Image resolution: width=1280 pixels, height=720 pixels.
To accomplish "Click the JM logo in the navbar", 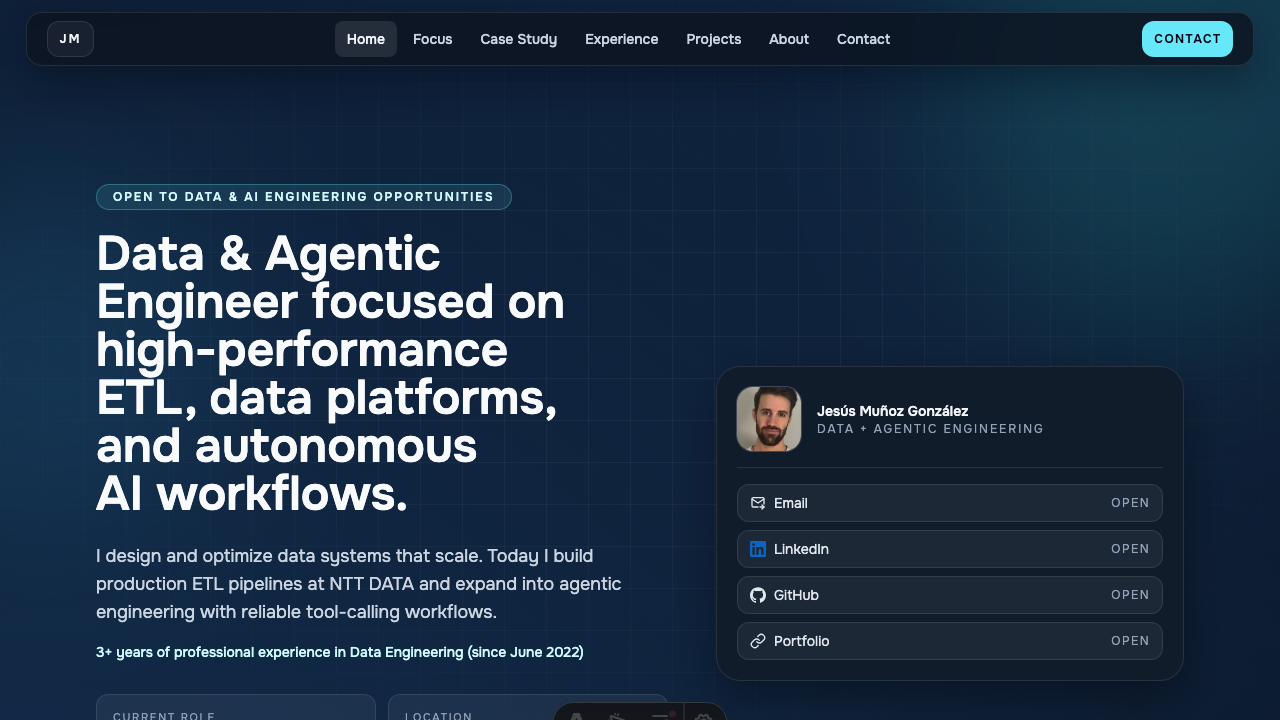I will pyautogui.click(x=70, y=39).
